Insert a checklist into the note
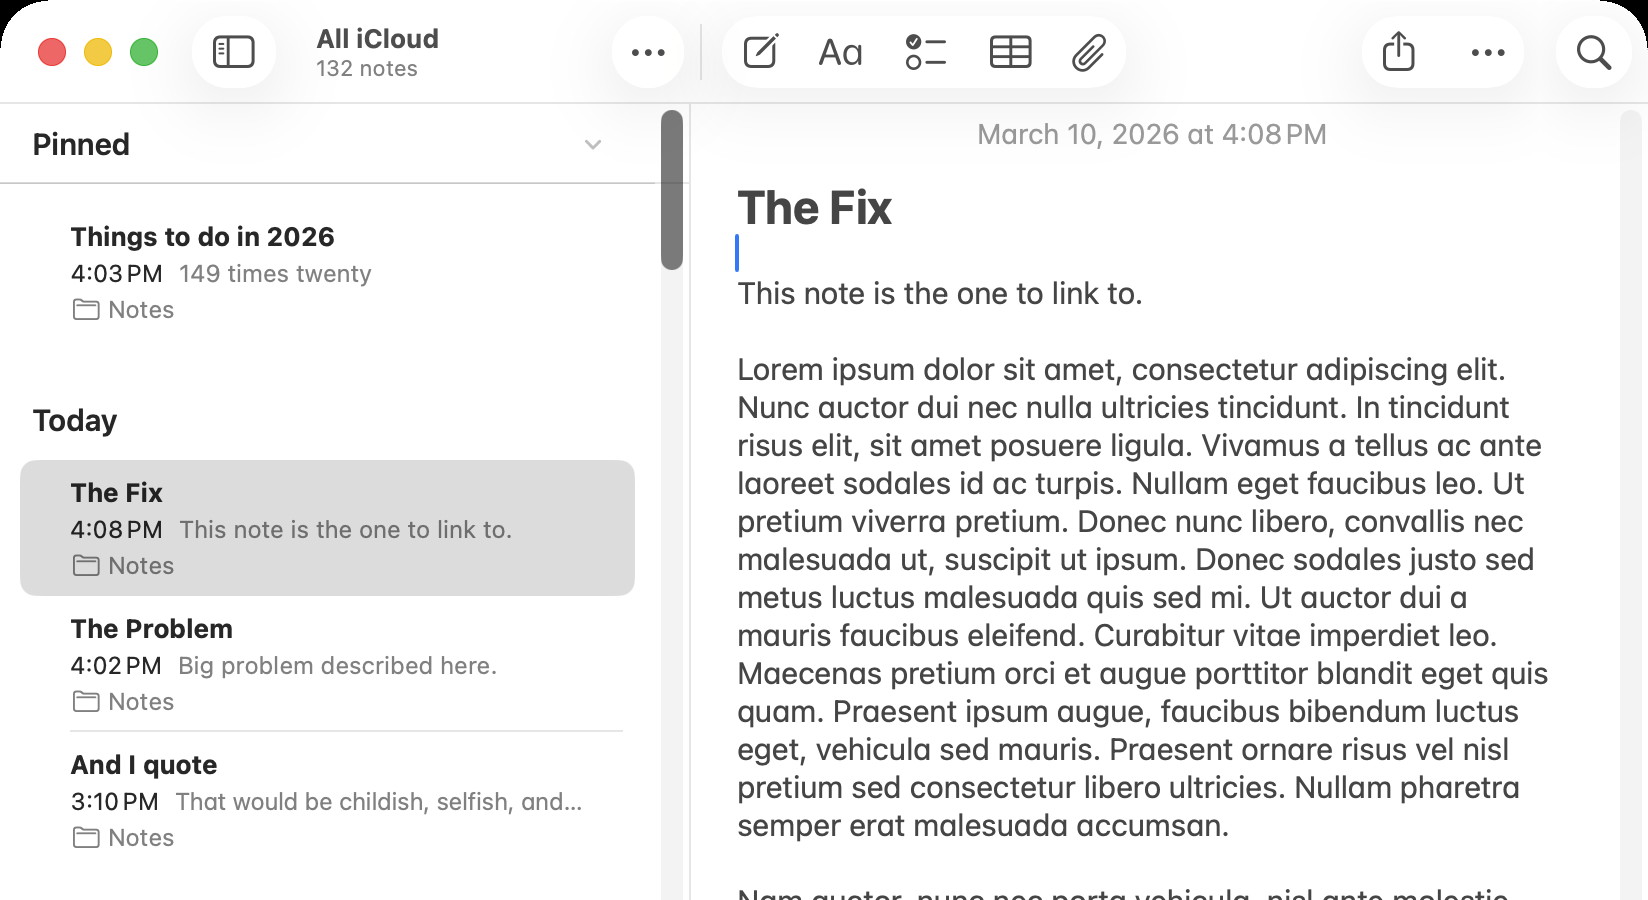Viewport: 1648px width, 900px height. 925,52
